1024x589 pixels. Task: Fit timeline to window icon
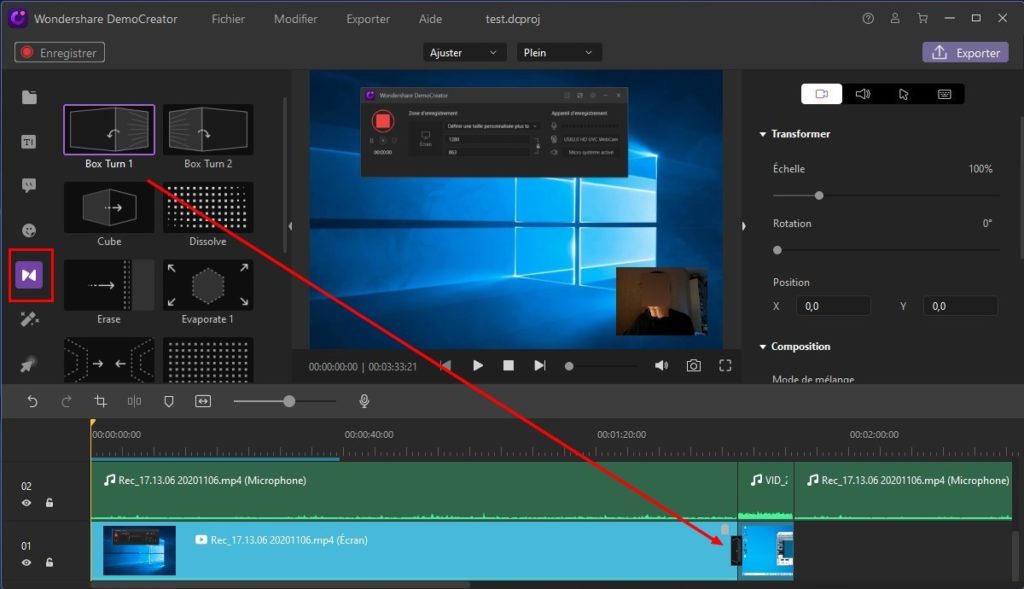point(203,401)
